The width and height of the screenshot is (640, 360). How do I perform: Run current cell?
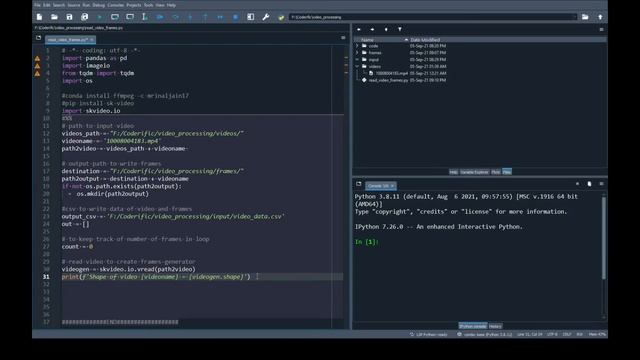pos(115,17)
